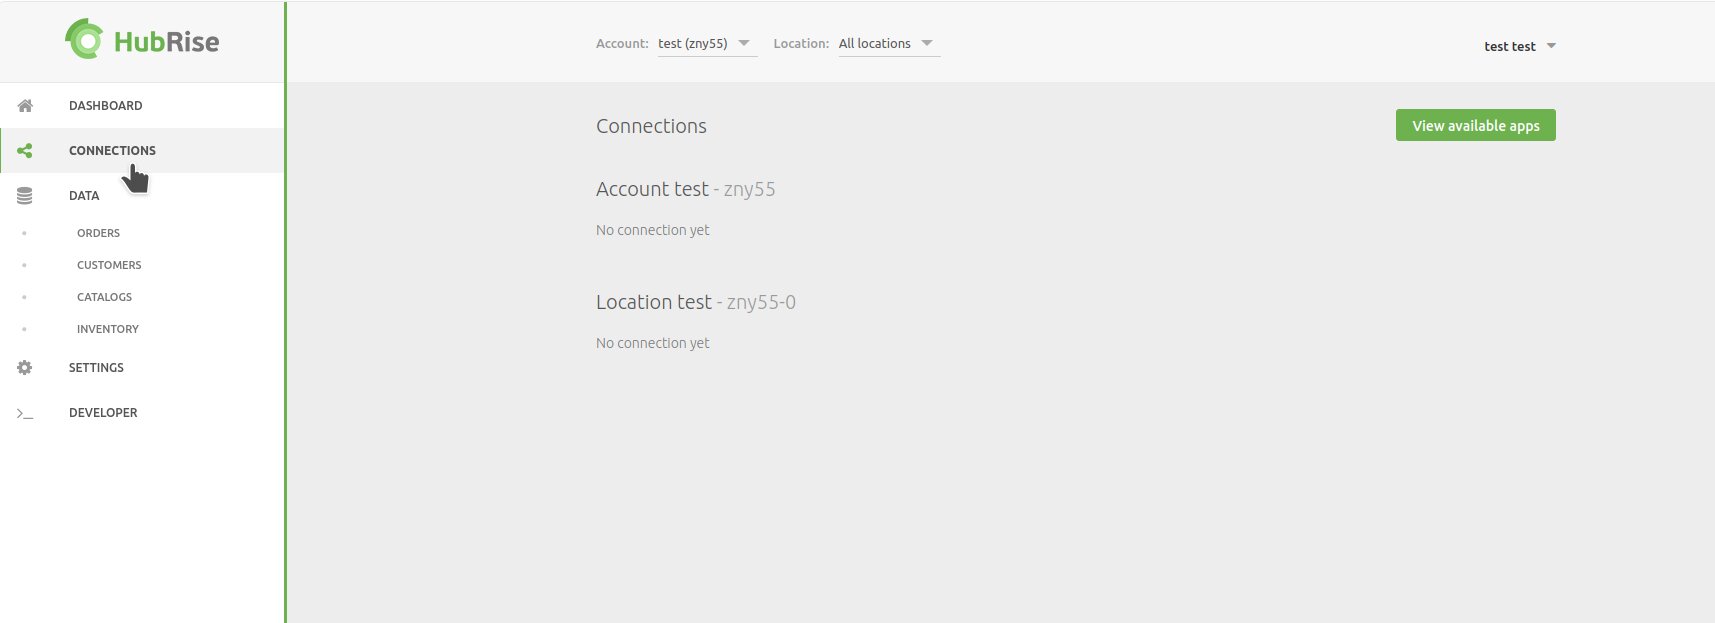Open the Account test (zny55) dropdown

[x=707, y=44]
